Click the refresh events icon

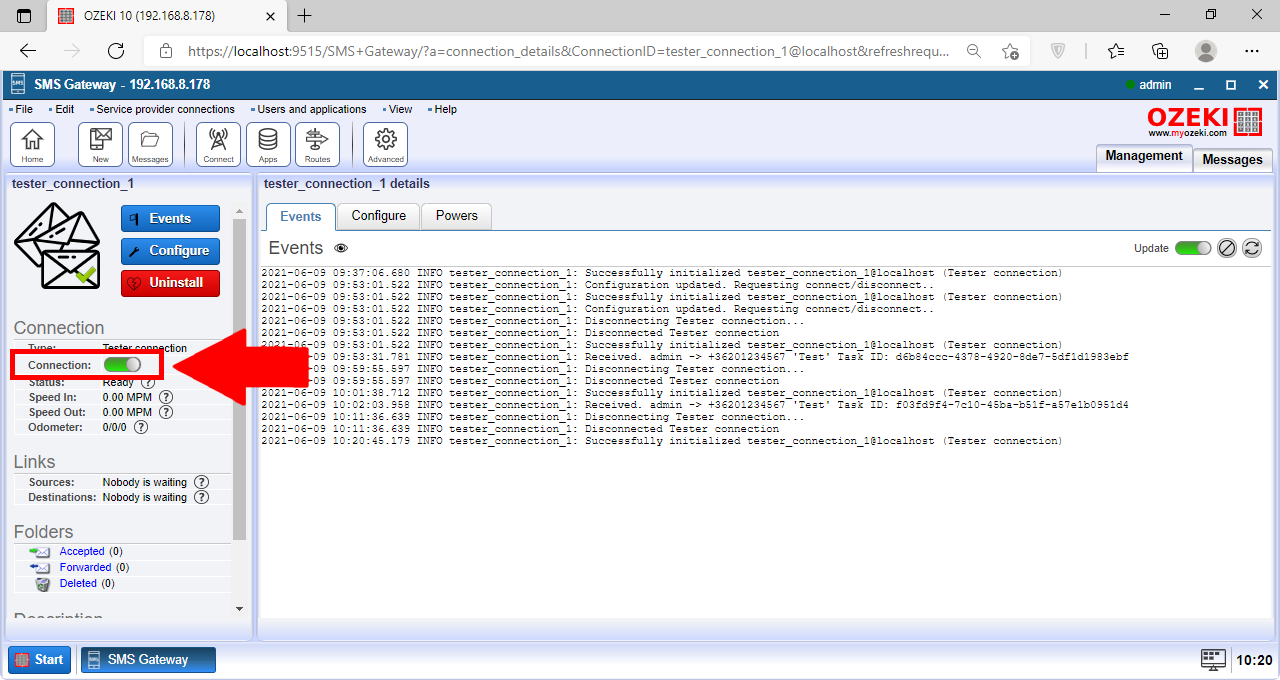click(x=1251, y=248)
